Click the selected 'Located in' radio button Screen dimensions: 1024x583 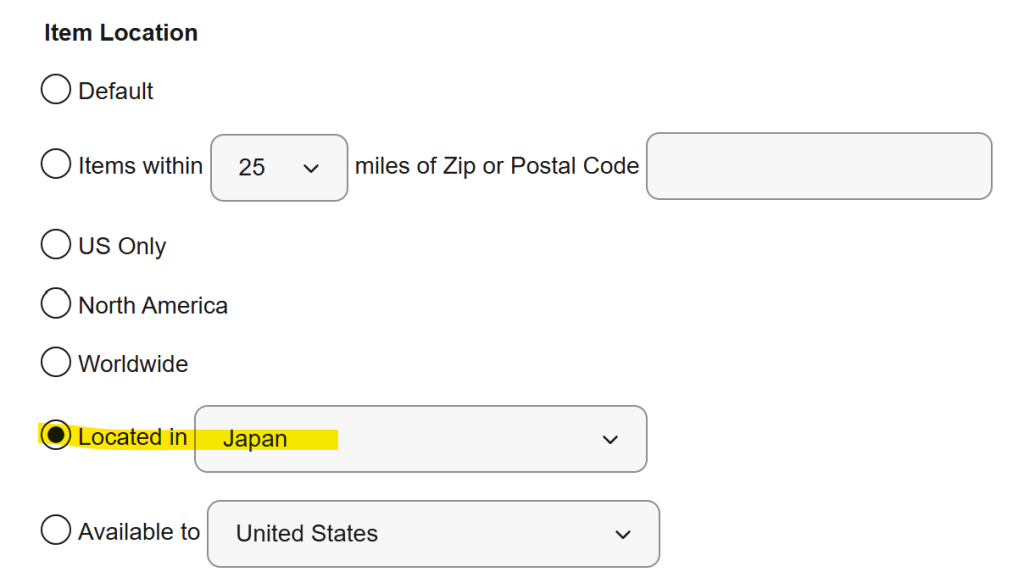[56, 436]
